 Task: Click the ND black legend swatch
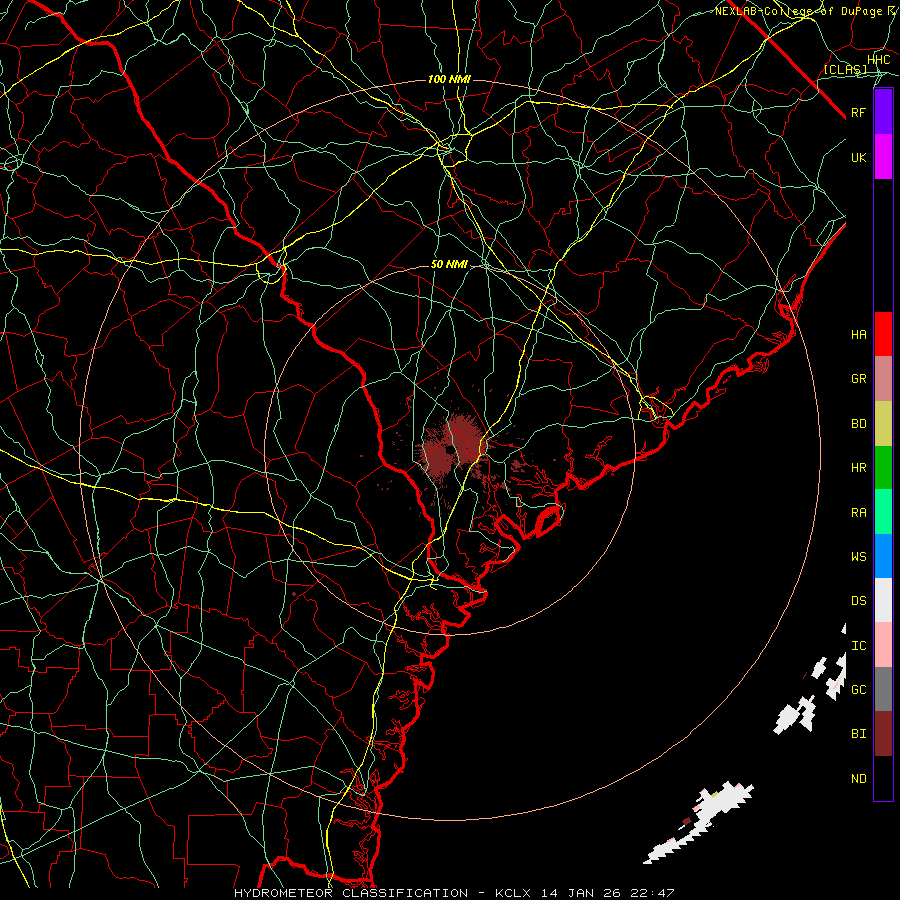883,778
